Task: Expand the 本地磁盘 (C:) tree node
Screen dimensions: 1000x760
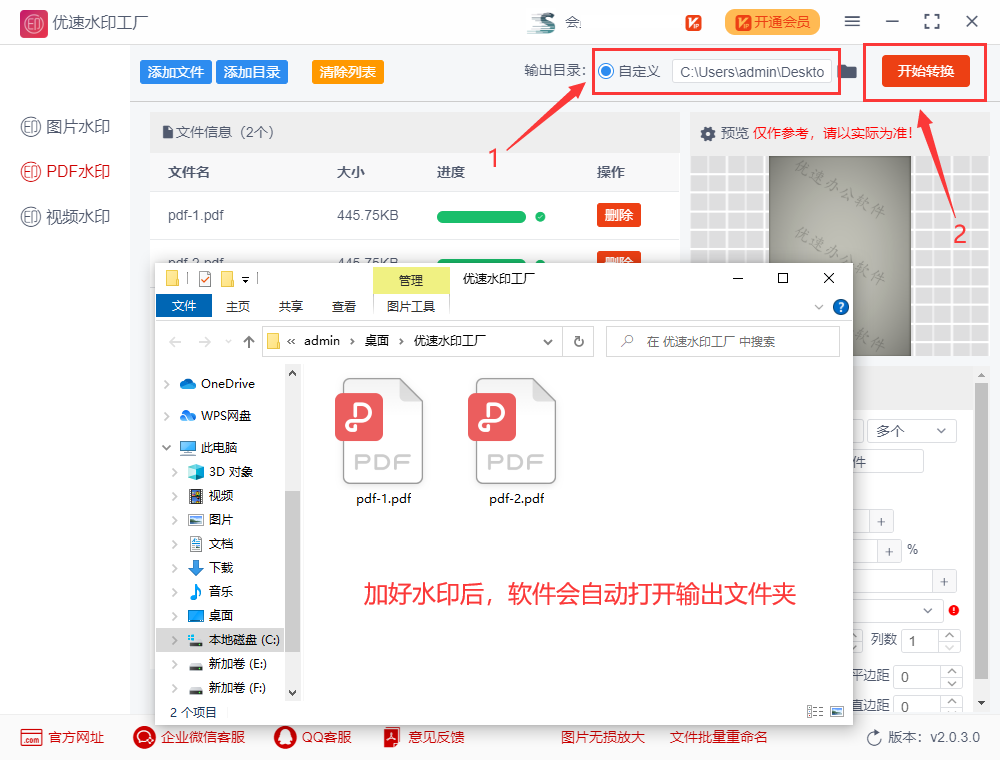Action: click(x=174, y=639)
